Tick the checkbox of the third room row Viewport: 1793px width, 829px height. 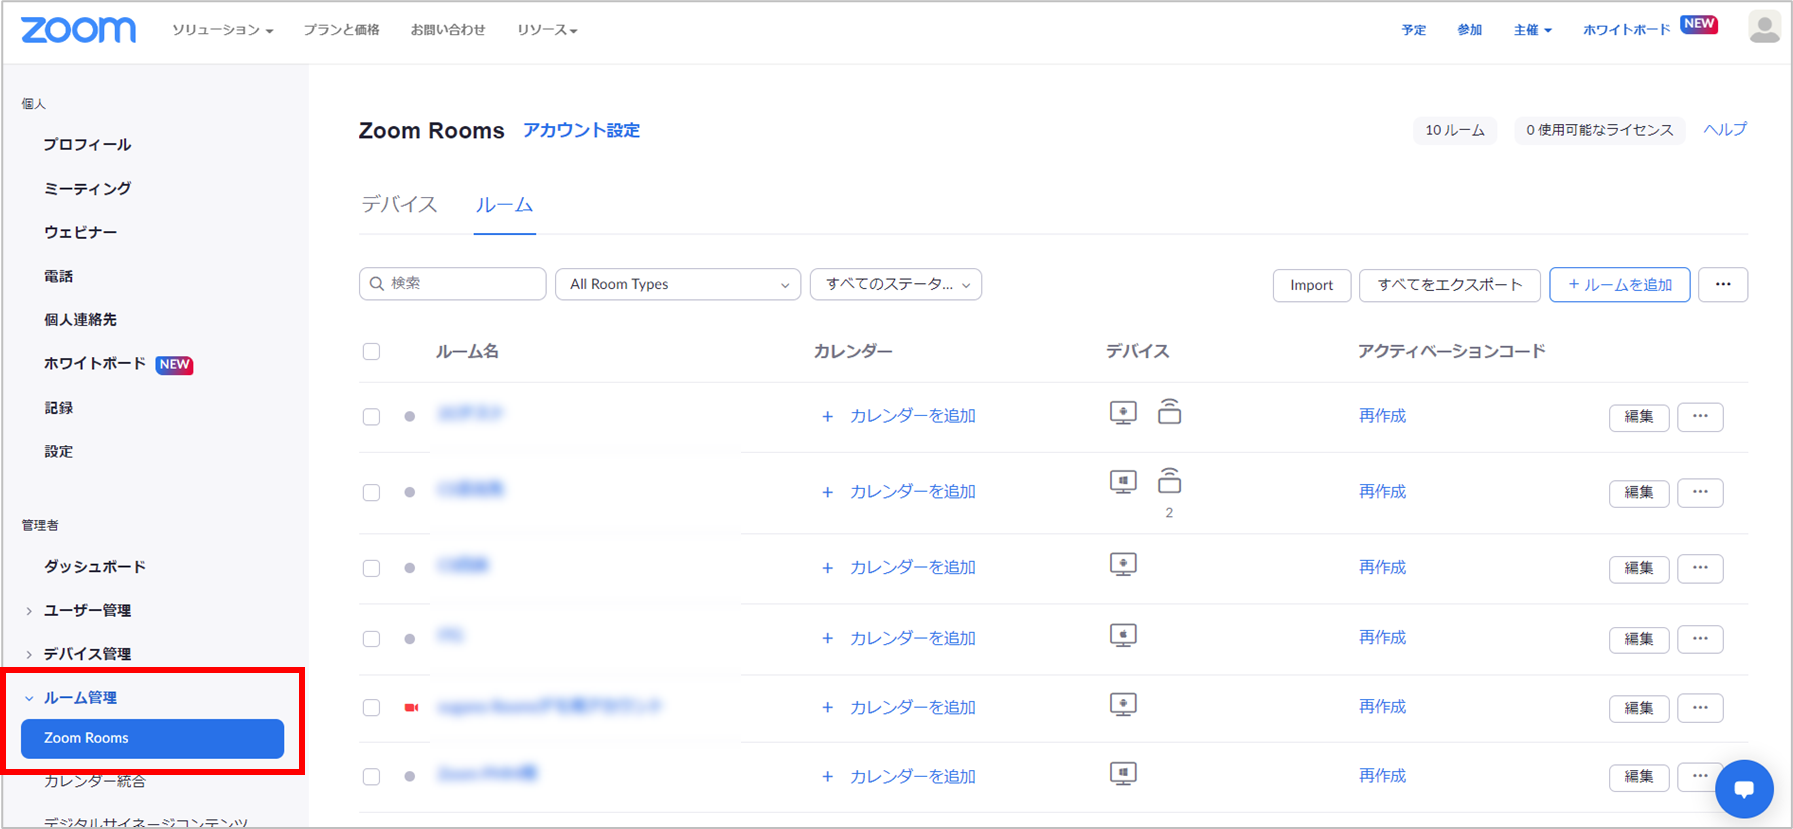click(371, 568)
